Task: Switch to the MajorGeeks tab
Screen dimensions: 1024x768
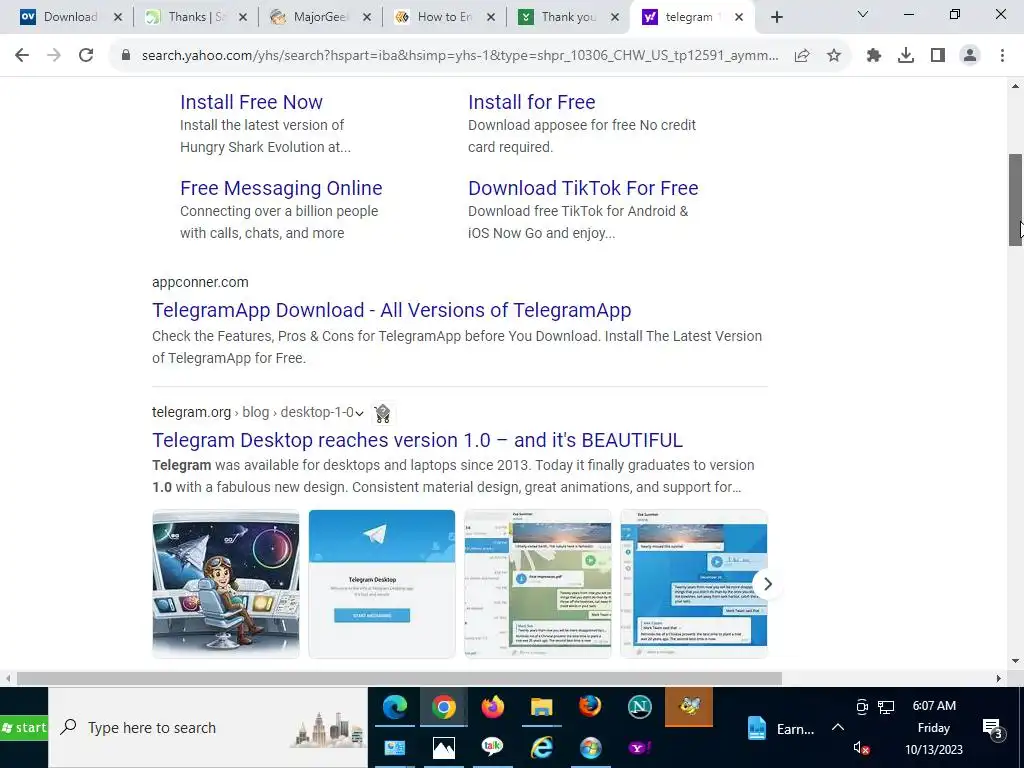Action: click(x=320, y=17)
